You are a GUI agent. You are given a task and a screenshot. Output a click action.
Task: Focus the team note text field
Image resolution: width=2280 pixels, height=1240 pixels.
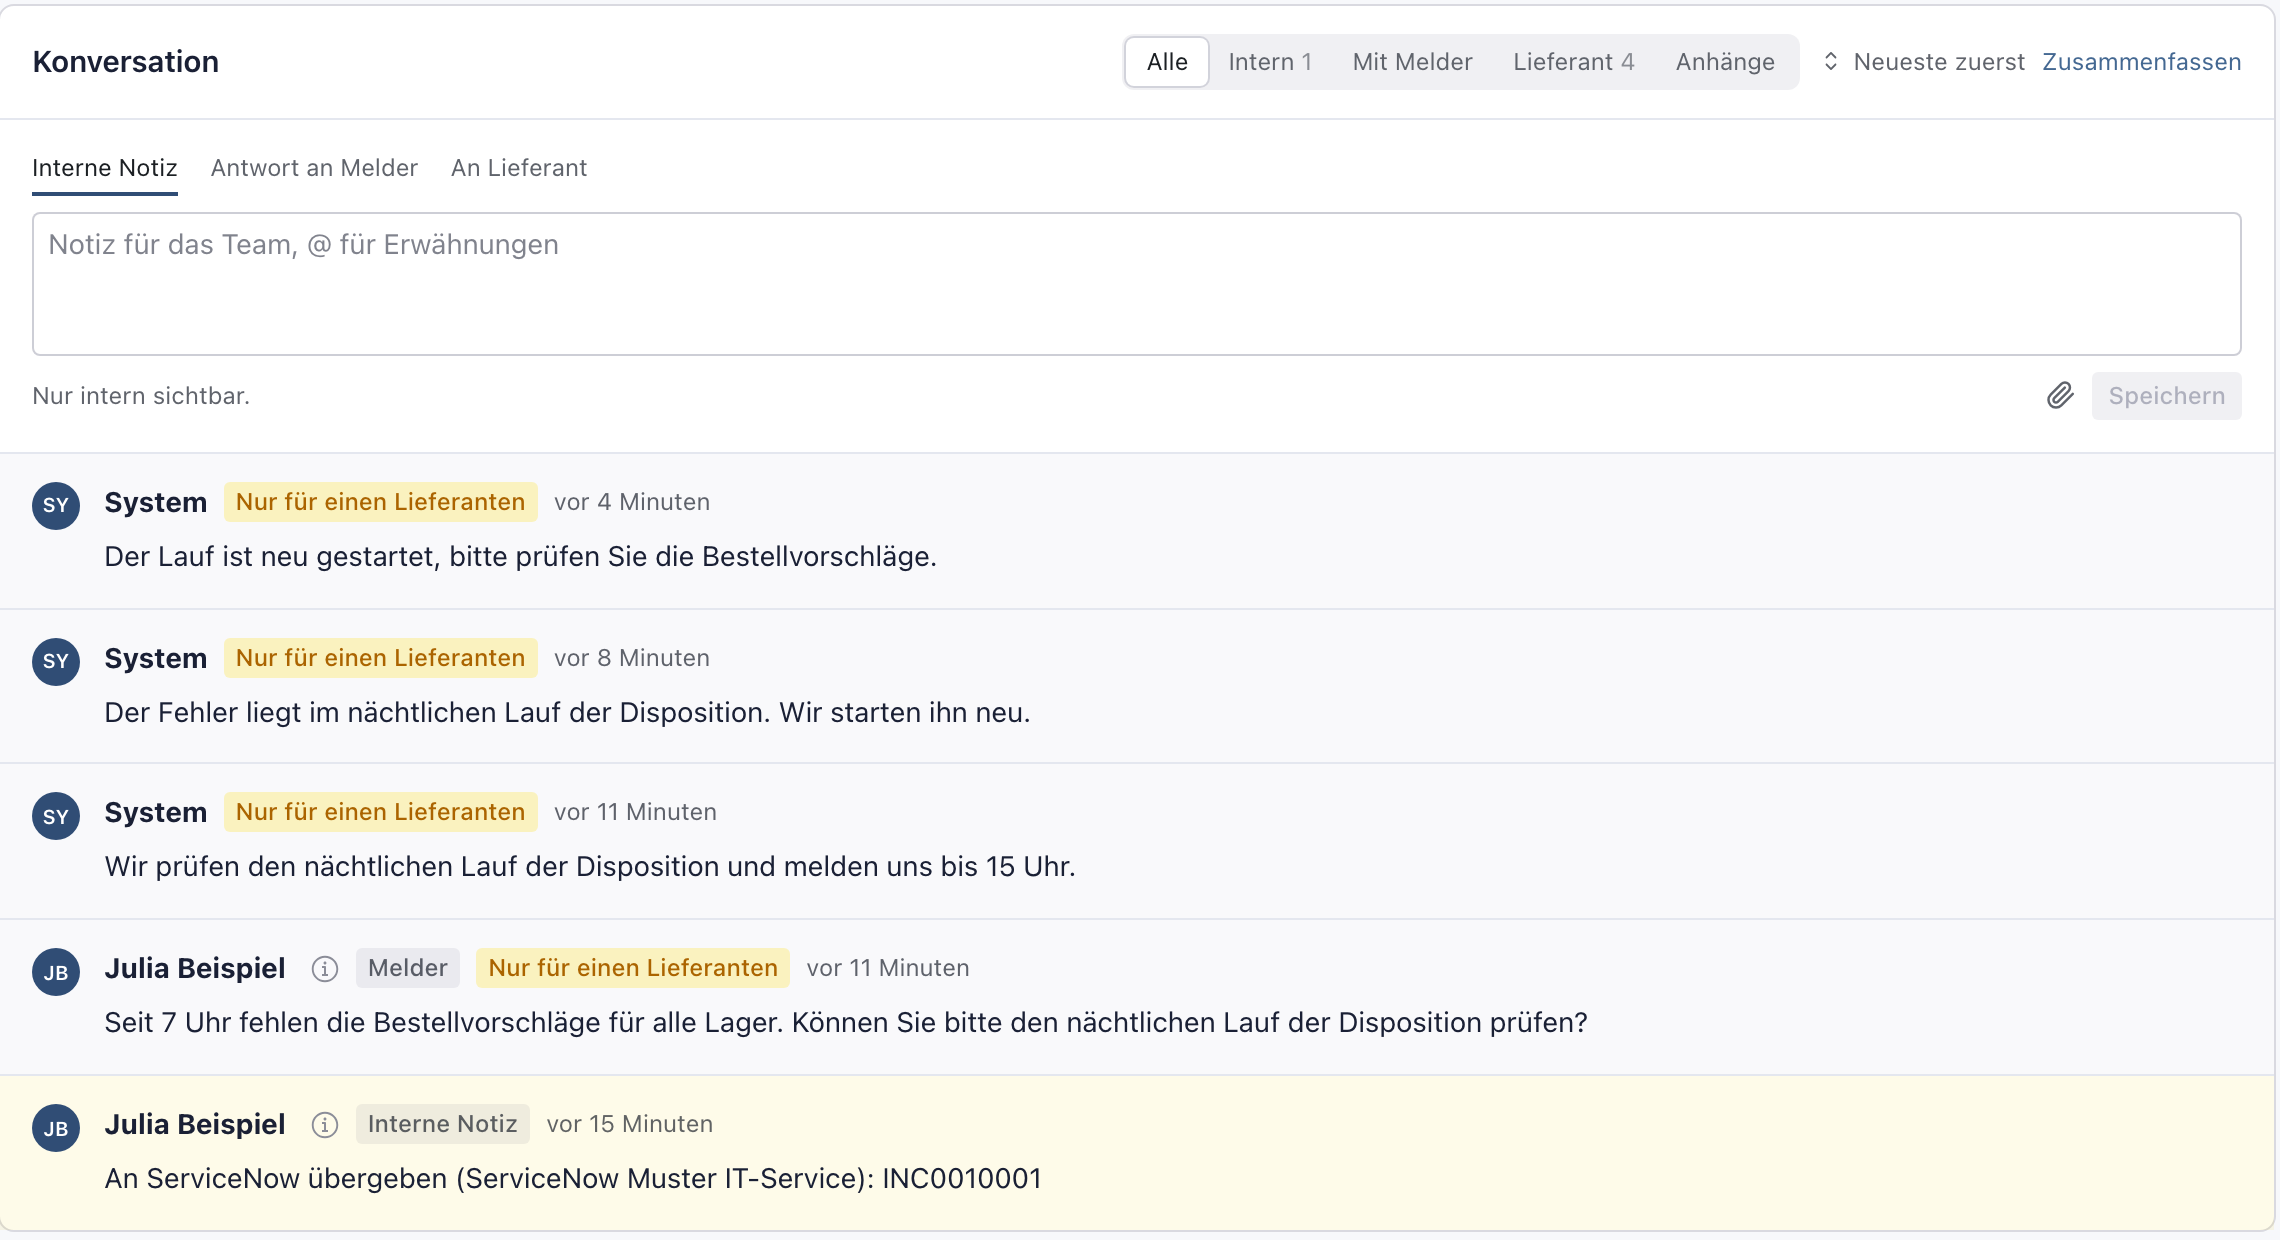(x=1136, y=284)
